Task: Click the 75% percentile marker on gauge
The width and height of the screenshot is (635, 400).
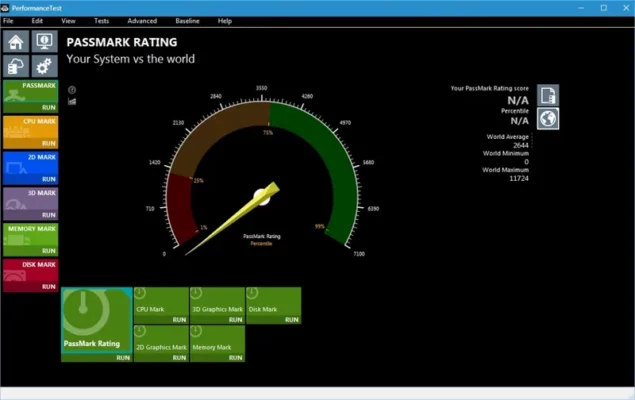Action: pyautogui.click(x=268, y=132)
